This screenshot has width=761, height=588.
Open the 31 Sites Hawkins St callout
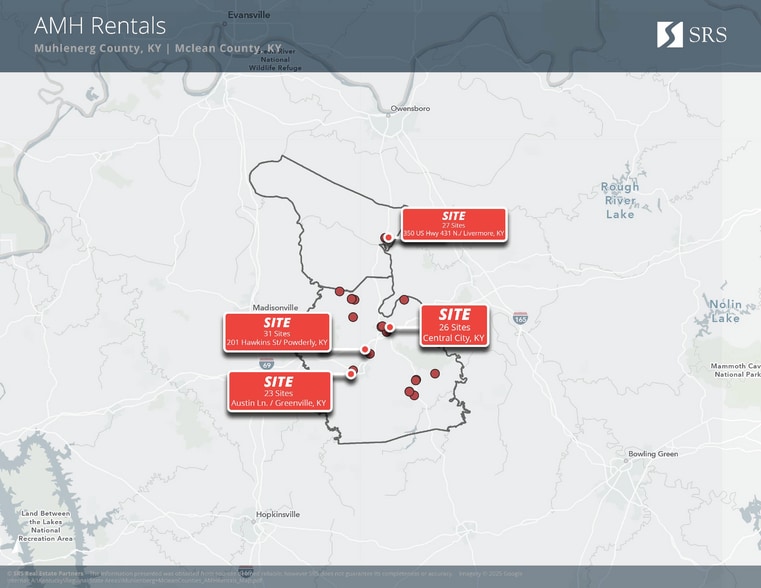[x=277, y=333]
